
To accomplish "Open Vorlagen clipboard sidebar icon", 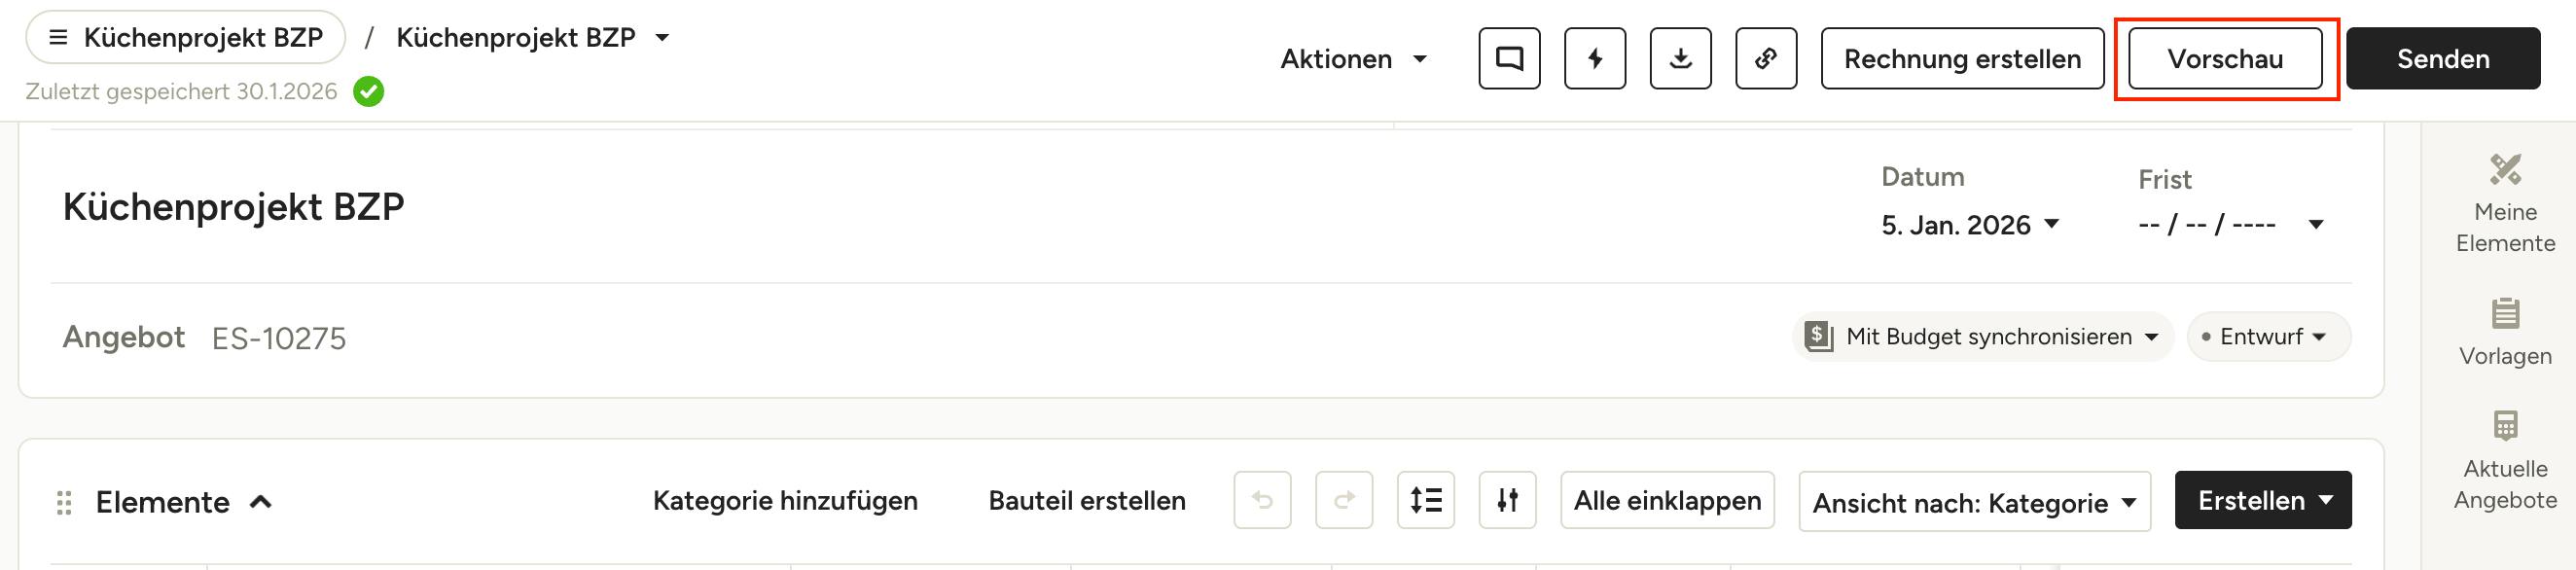I will (2505, 333).
